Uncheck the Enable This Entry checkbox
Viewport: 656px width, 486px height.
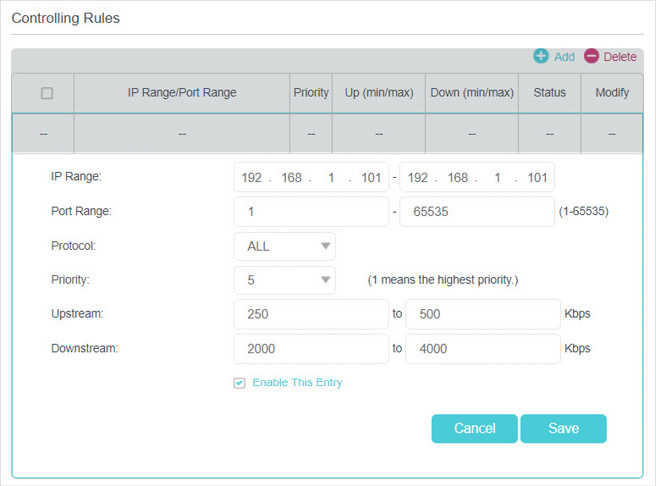pyautogui.click(x=239, y=383)
